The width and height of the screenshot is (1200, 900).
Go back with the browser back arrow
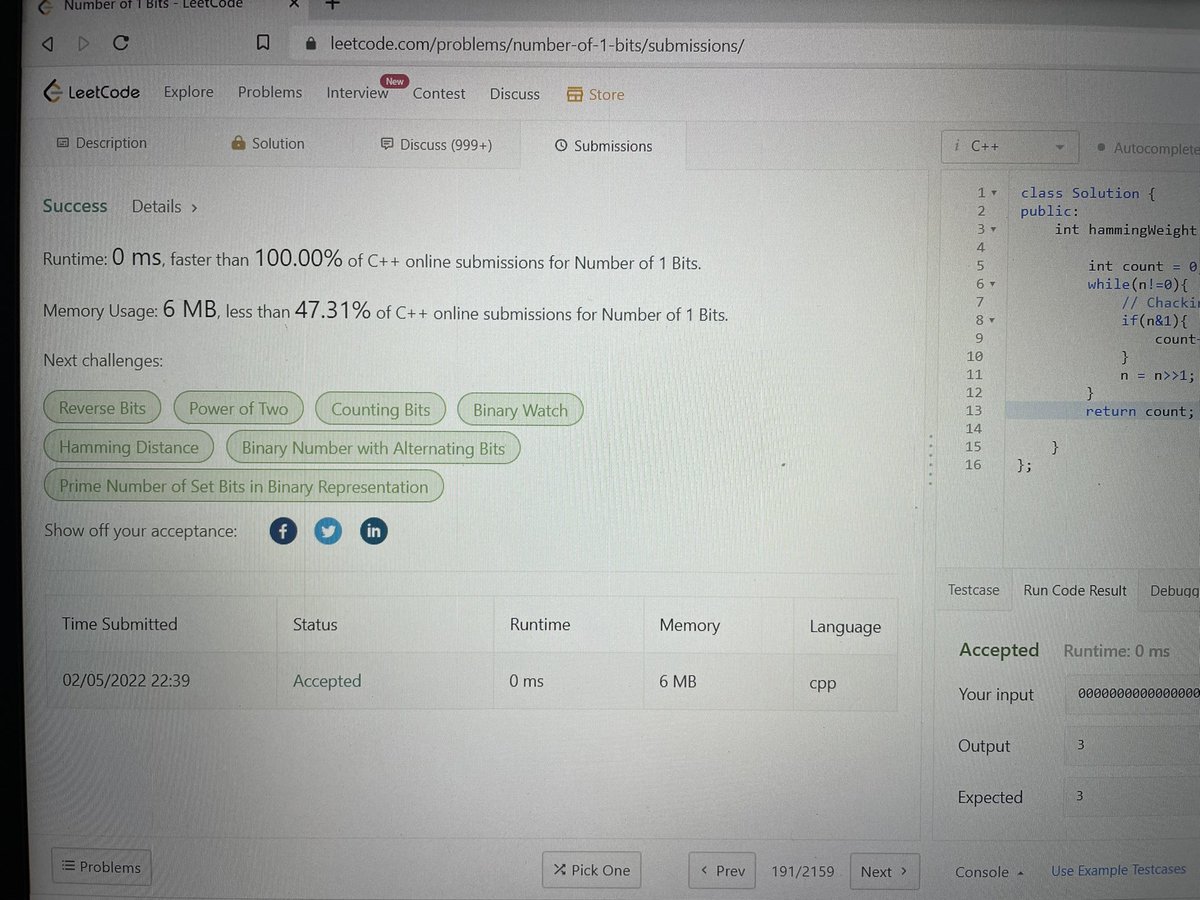click(46, 43)
